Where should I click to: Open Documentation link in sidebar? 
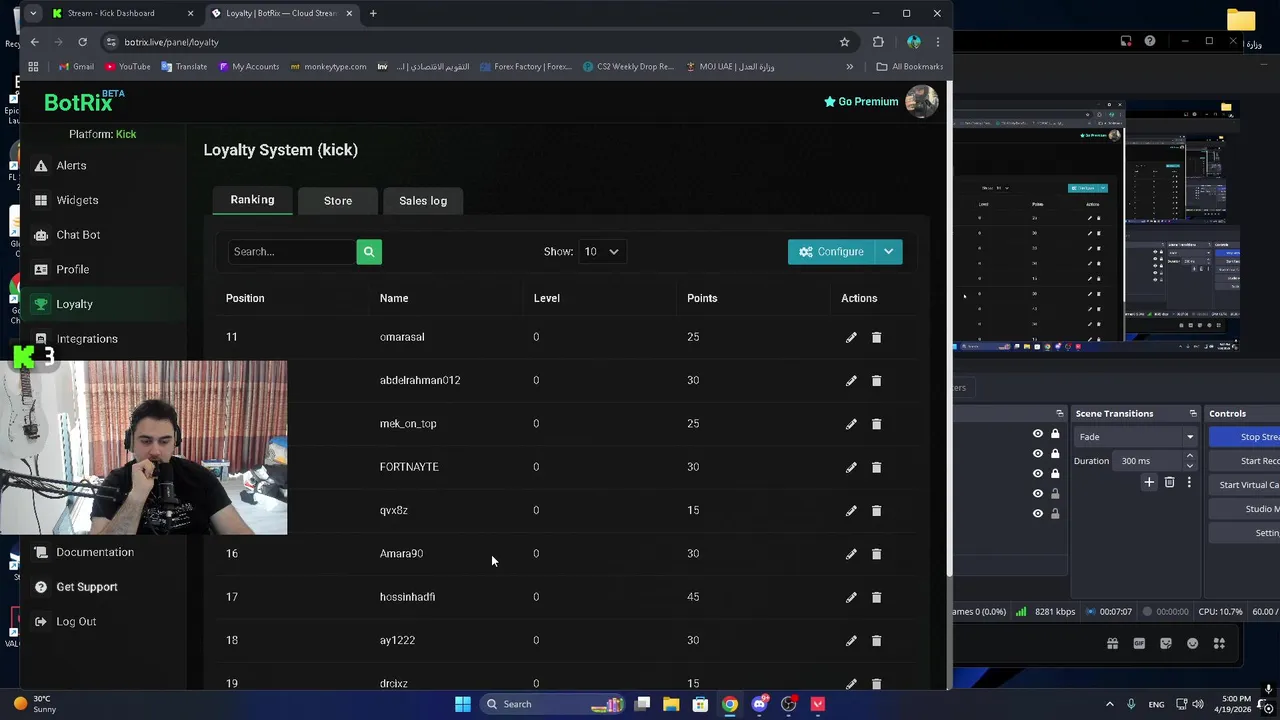click(x=95, y=552)
